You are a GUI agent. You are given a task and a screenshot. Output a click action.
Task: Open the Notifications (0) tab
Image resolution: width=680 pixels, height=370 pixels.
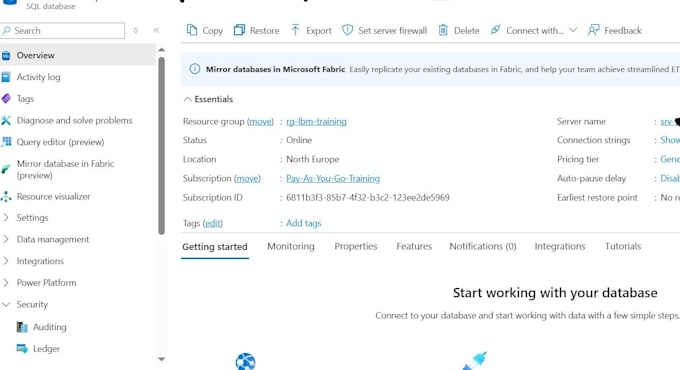click(483, 246)
